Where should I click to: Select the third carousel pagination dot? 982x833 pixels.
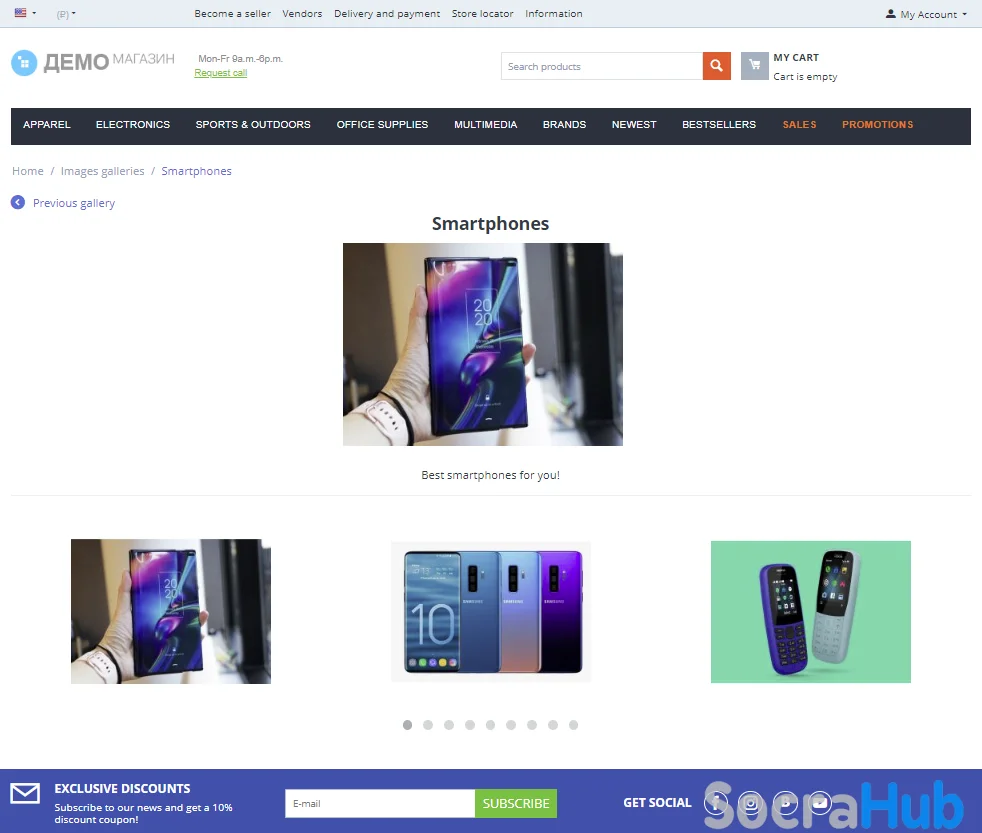click(x=449, y=725)
